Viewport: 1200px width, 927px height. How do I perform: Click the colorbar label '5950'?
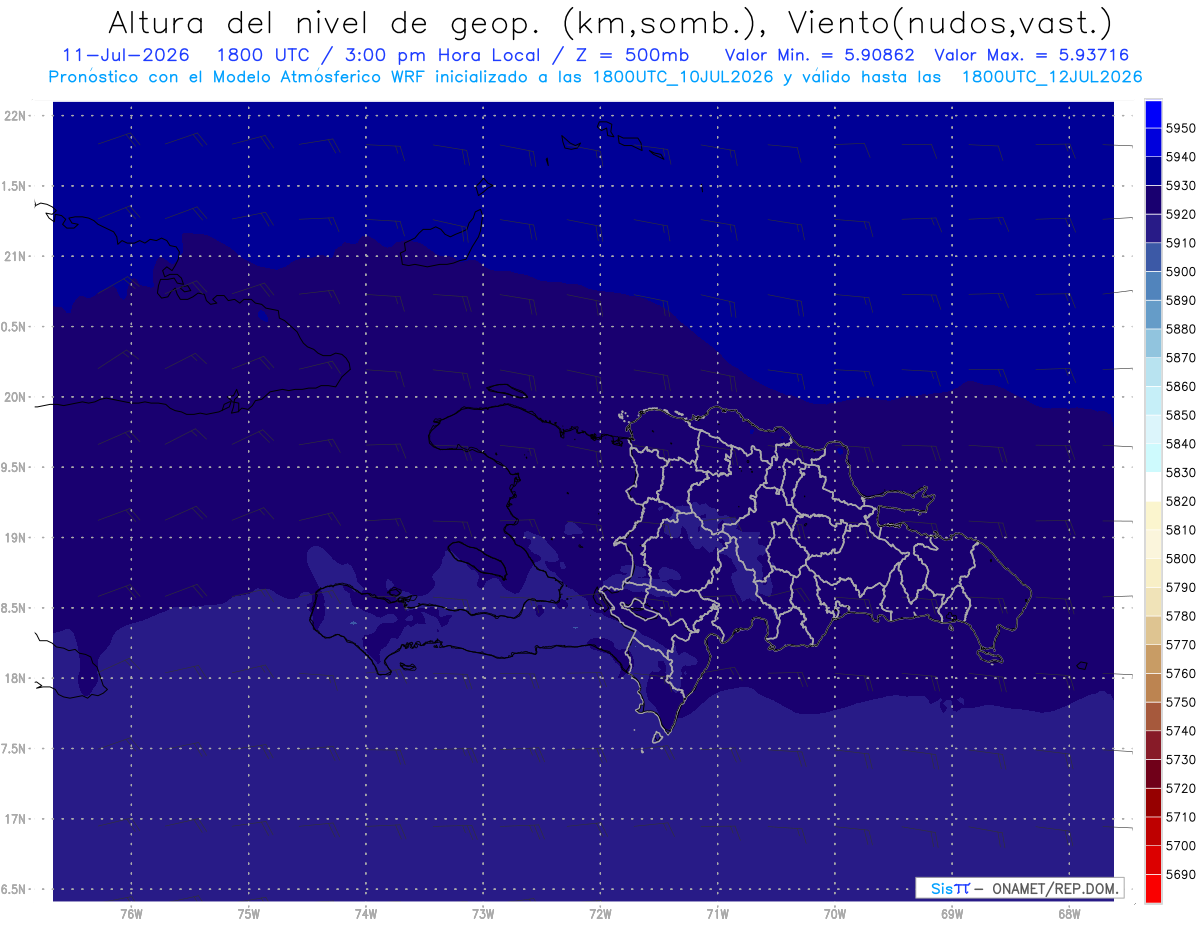pyautogui.click(x=1180, y=128)
